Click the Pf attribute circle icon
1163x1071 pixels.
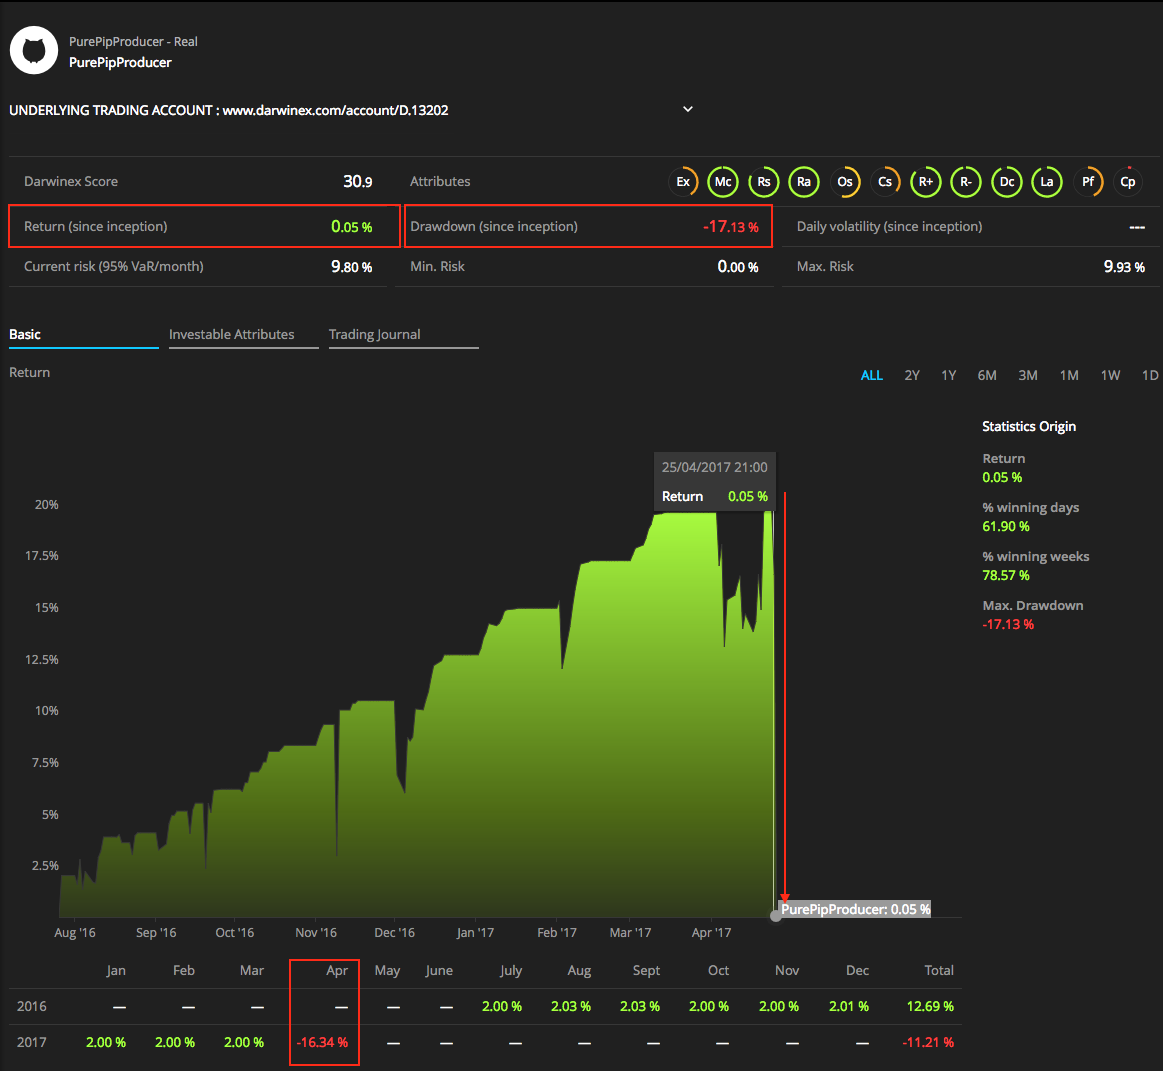pos(1088,182)
